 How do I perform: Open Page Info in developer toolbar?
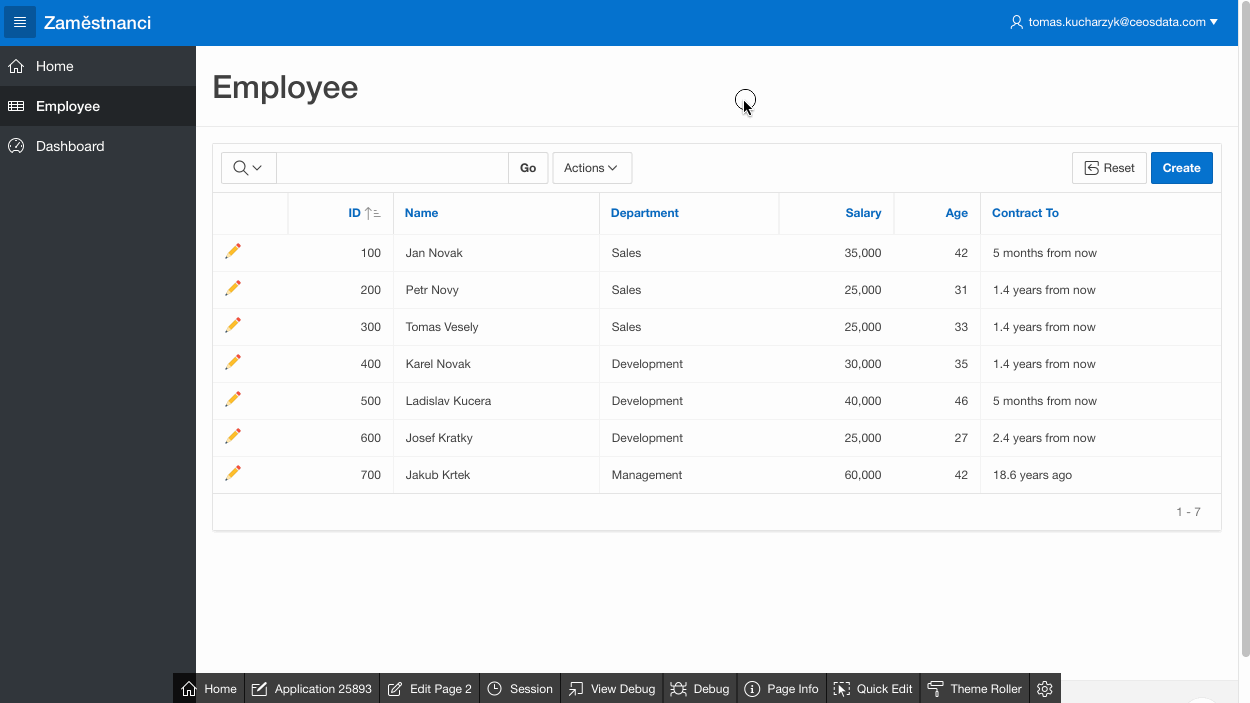click(x=781, y=689)
